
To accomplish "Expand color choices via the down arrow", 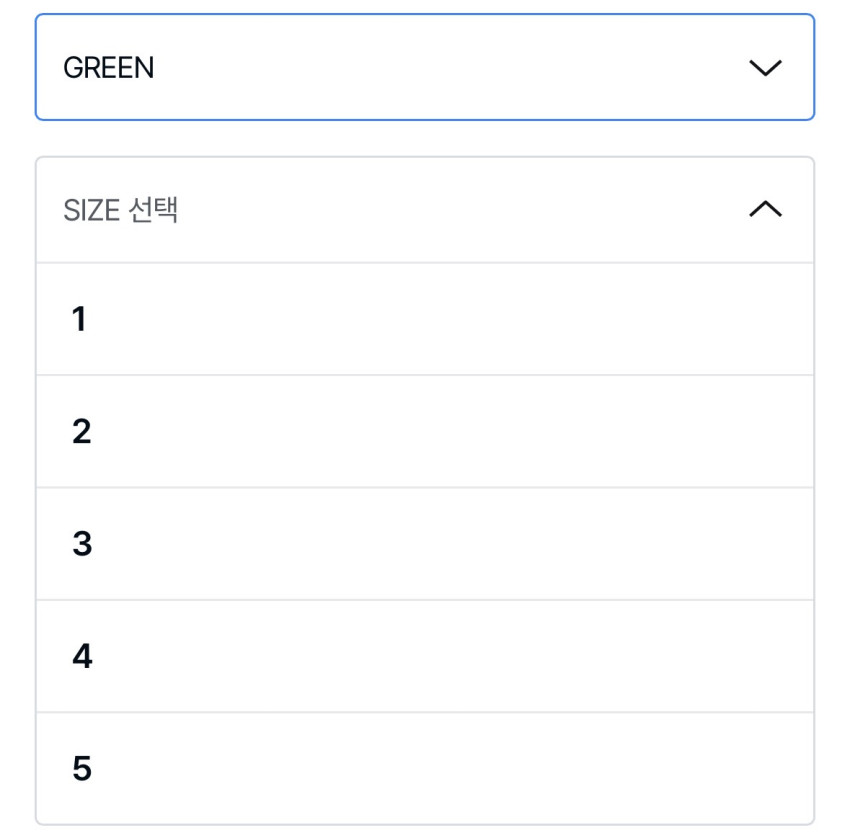I will pos(765,68).
